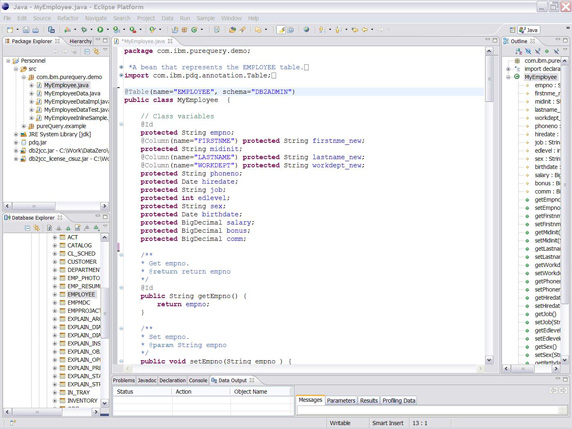Expand the ACT table node

[55, 237]
